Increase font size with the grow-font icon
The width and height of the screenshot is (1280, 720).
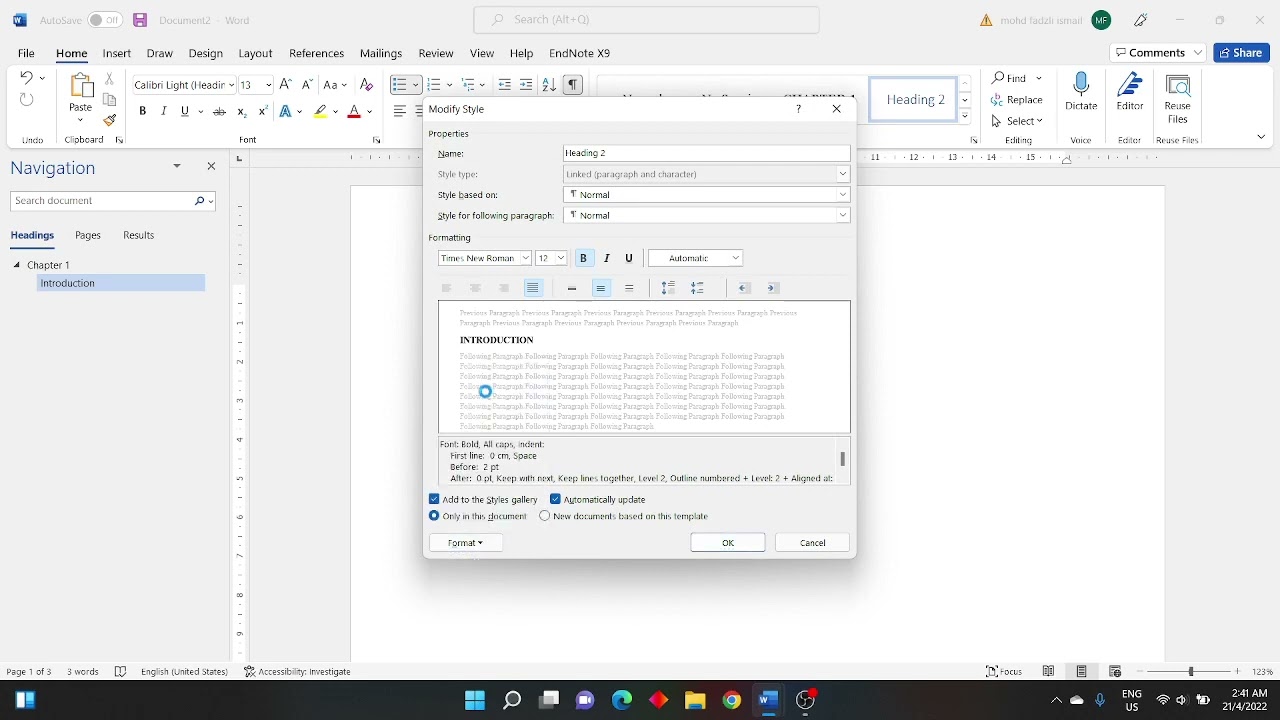tap(286, 85)
